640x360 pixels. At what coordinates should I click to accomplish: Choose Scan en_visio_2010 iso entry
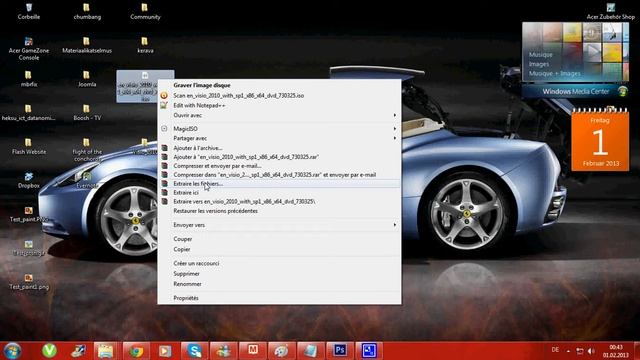click(279, 96)
